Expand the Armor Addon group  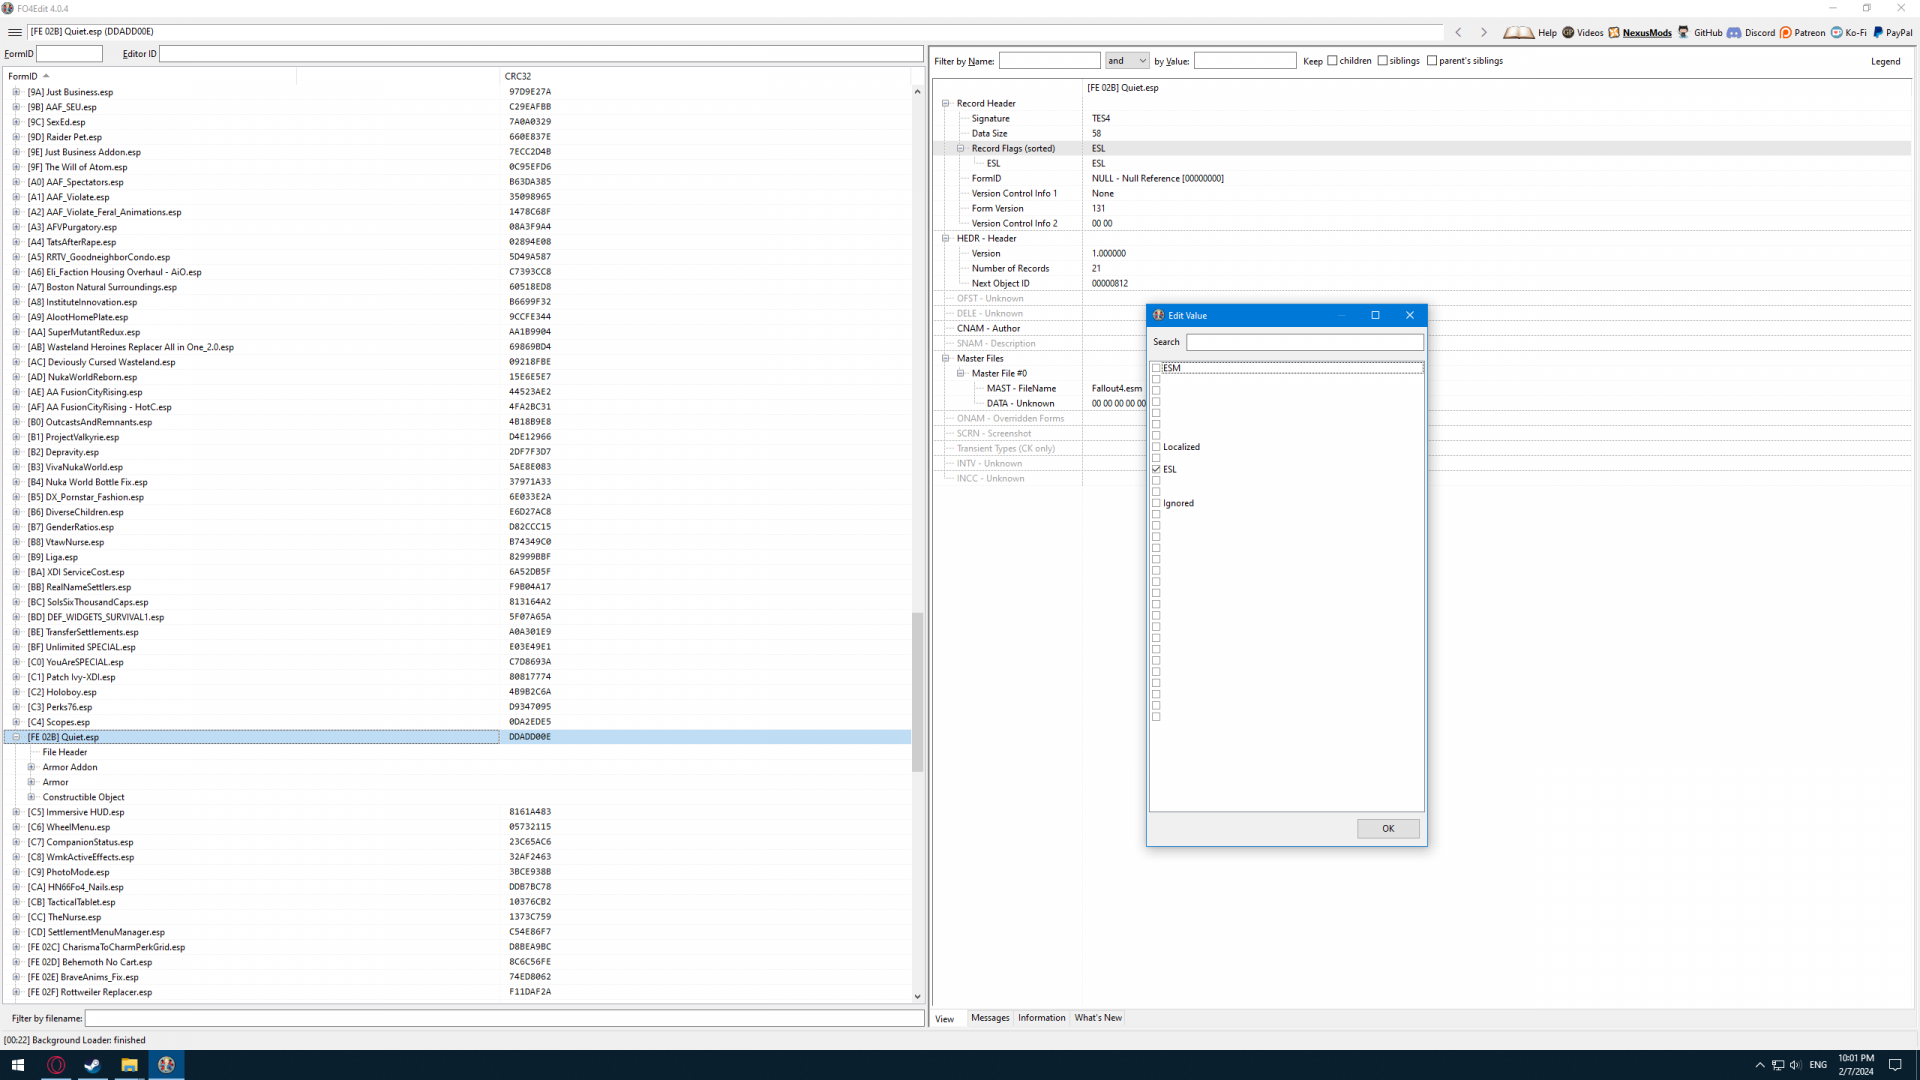(31, 767)
